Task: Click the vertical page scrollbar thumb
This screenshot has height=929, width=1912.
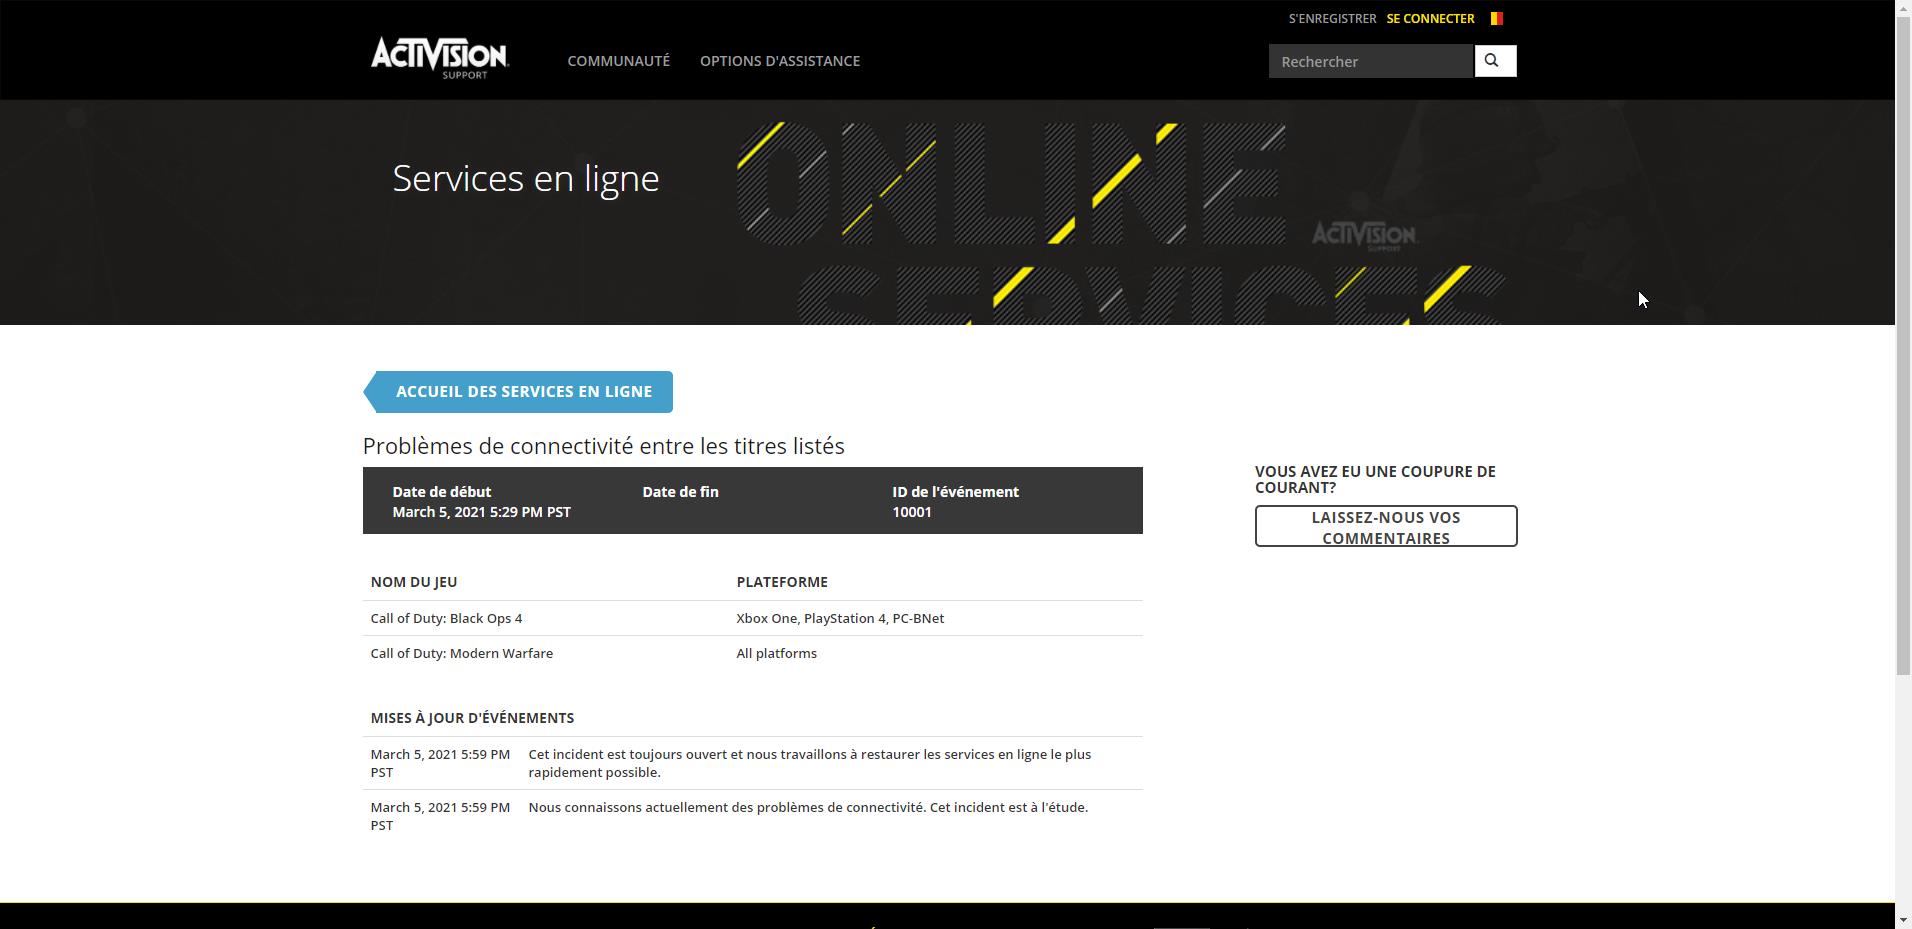Action: pos(1903,340)
